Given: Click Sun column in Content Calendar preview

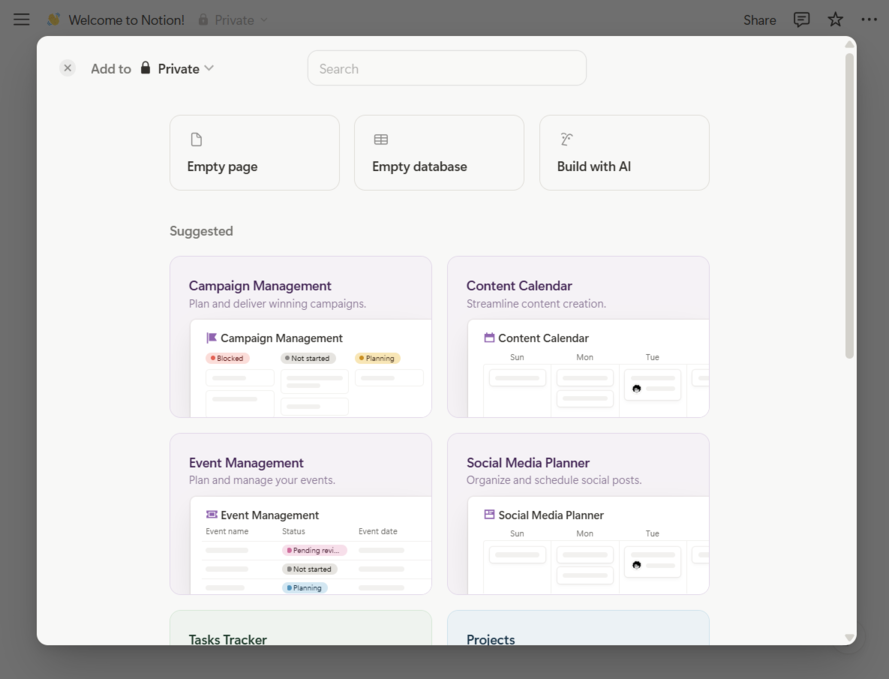Looking at the screenshot, I should (x=517, y=357).
